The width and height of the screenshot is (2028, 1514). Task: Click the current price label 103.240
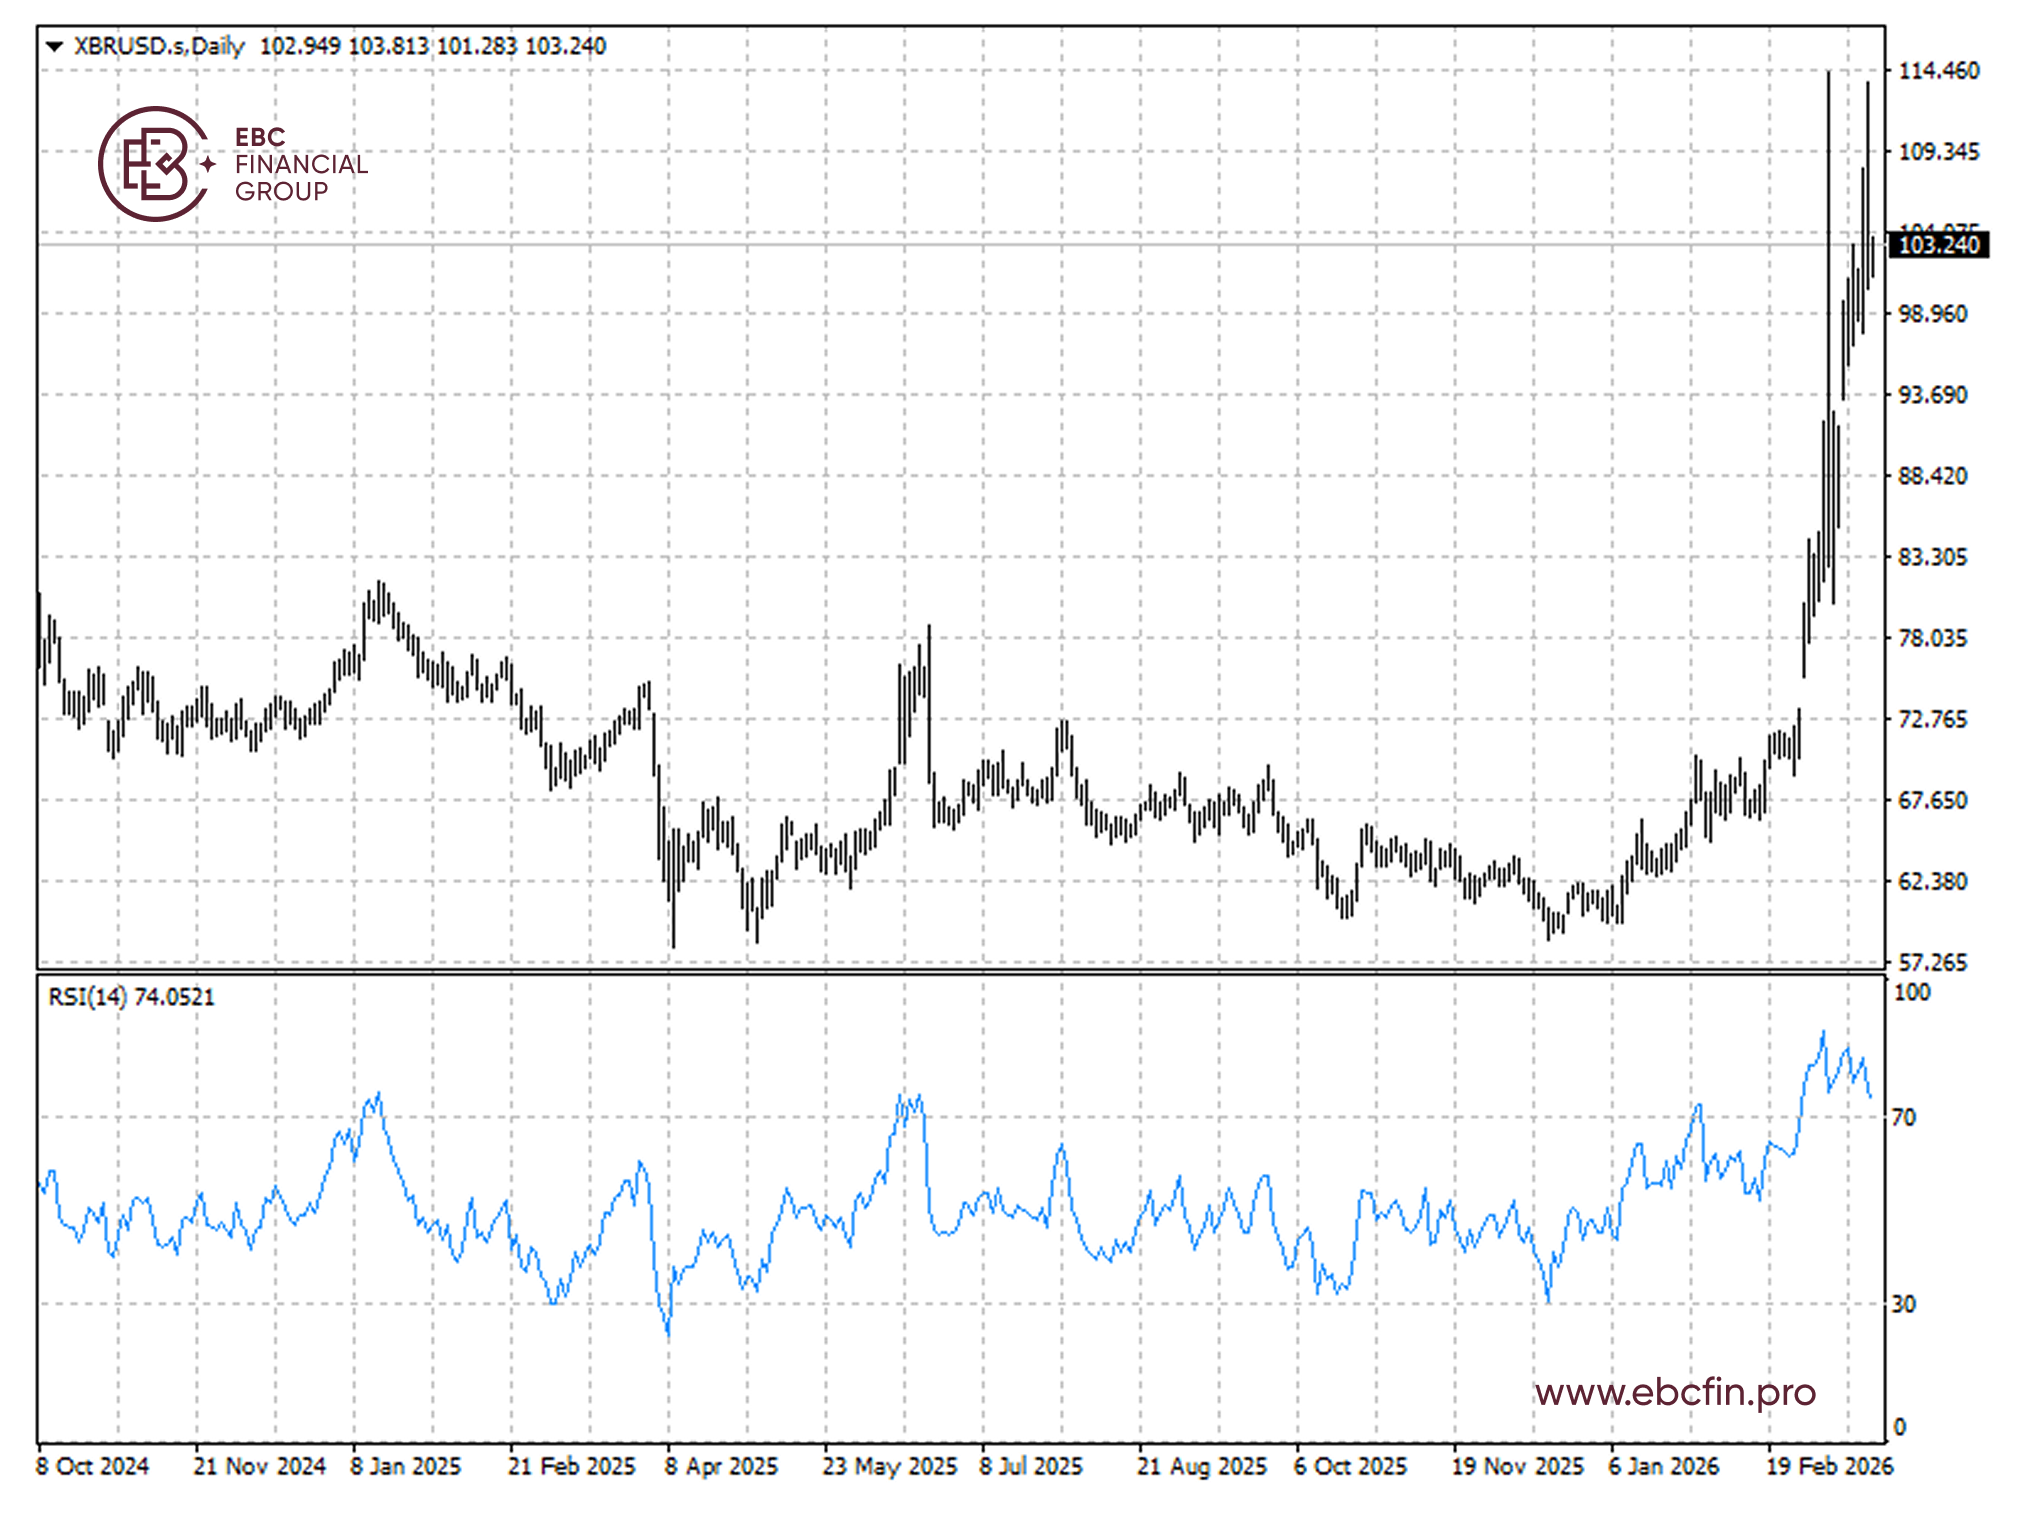[1937, 245]
